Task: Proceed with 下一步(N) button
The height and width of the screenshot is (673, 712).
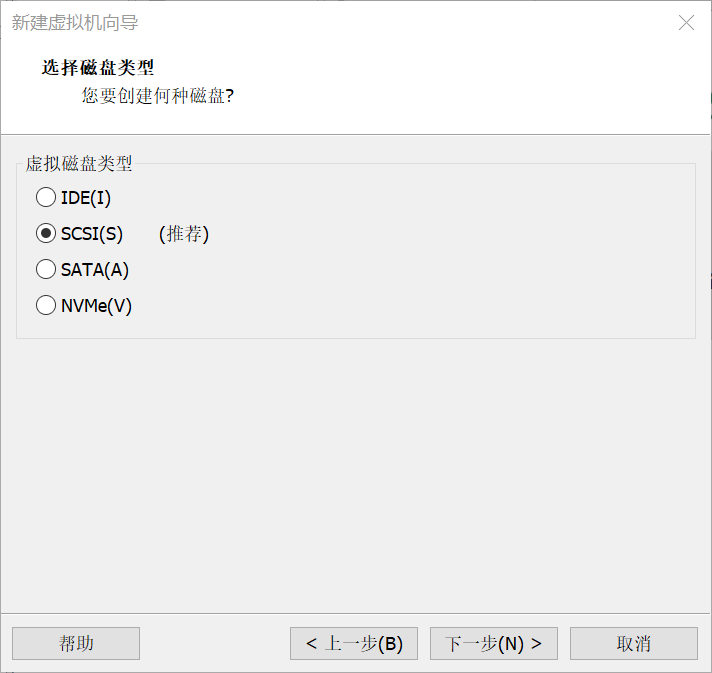Action: (x=494, y=643)
